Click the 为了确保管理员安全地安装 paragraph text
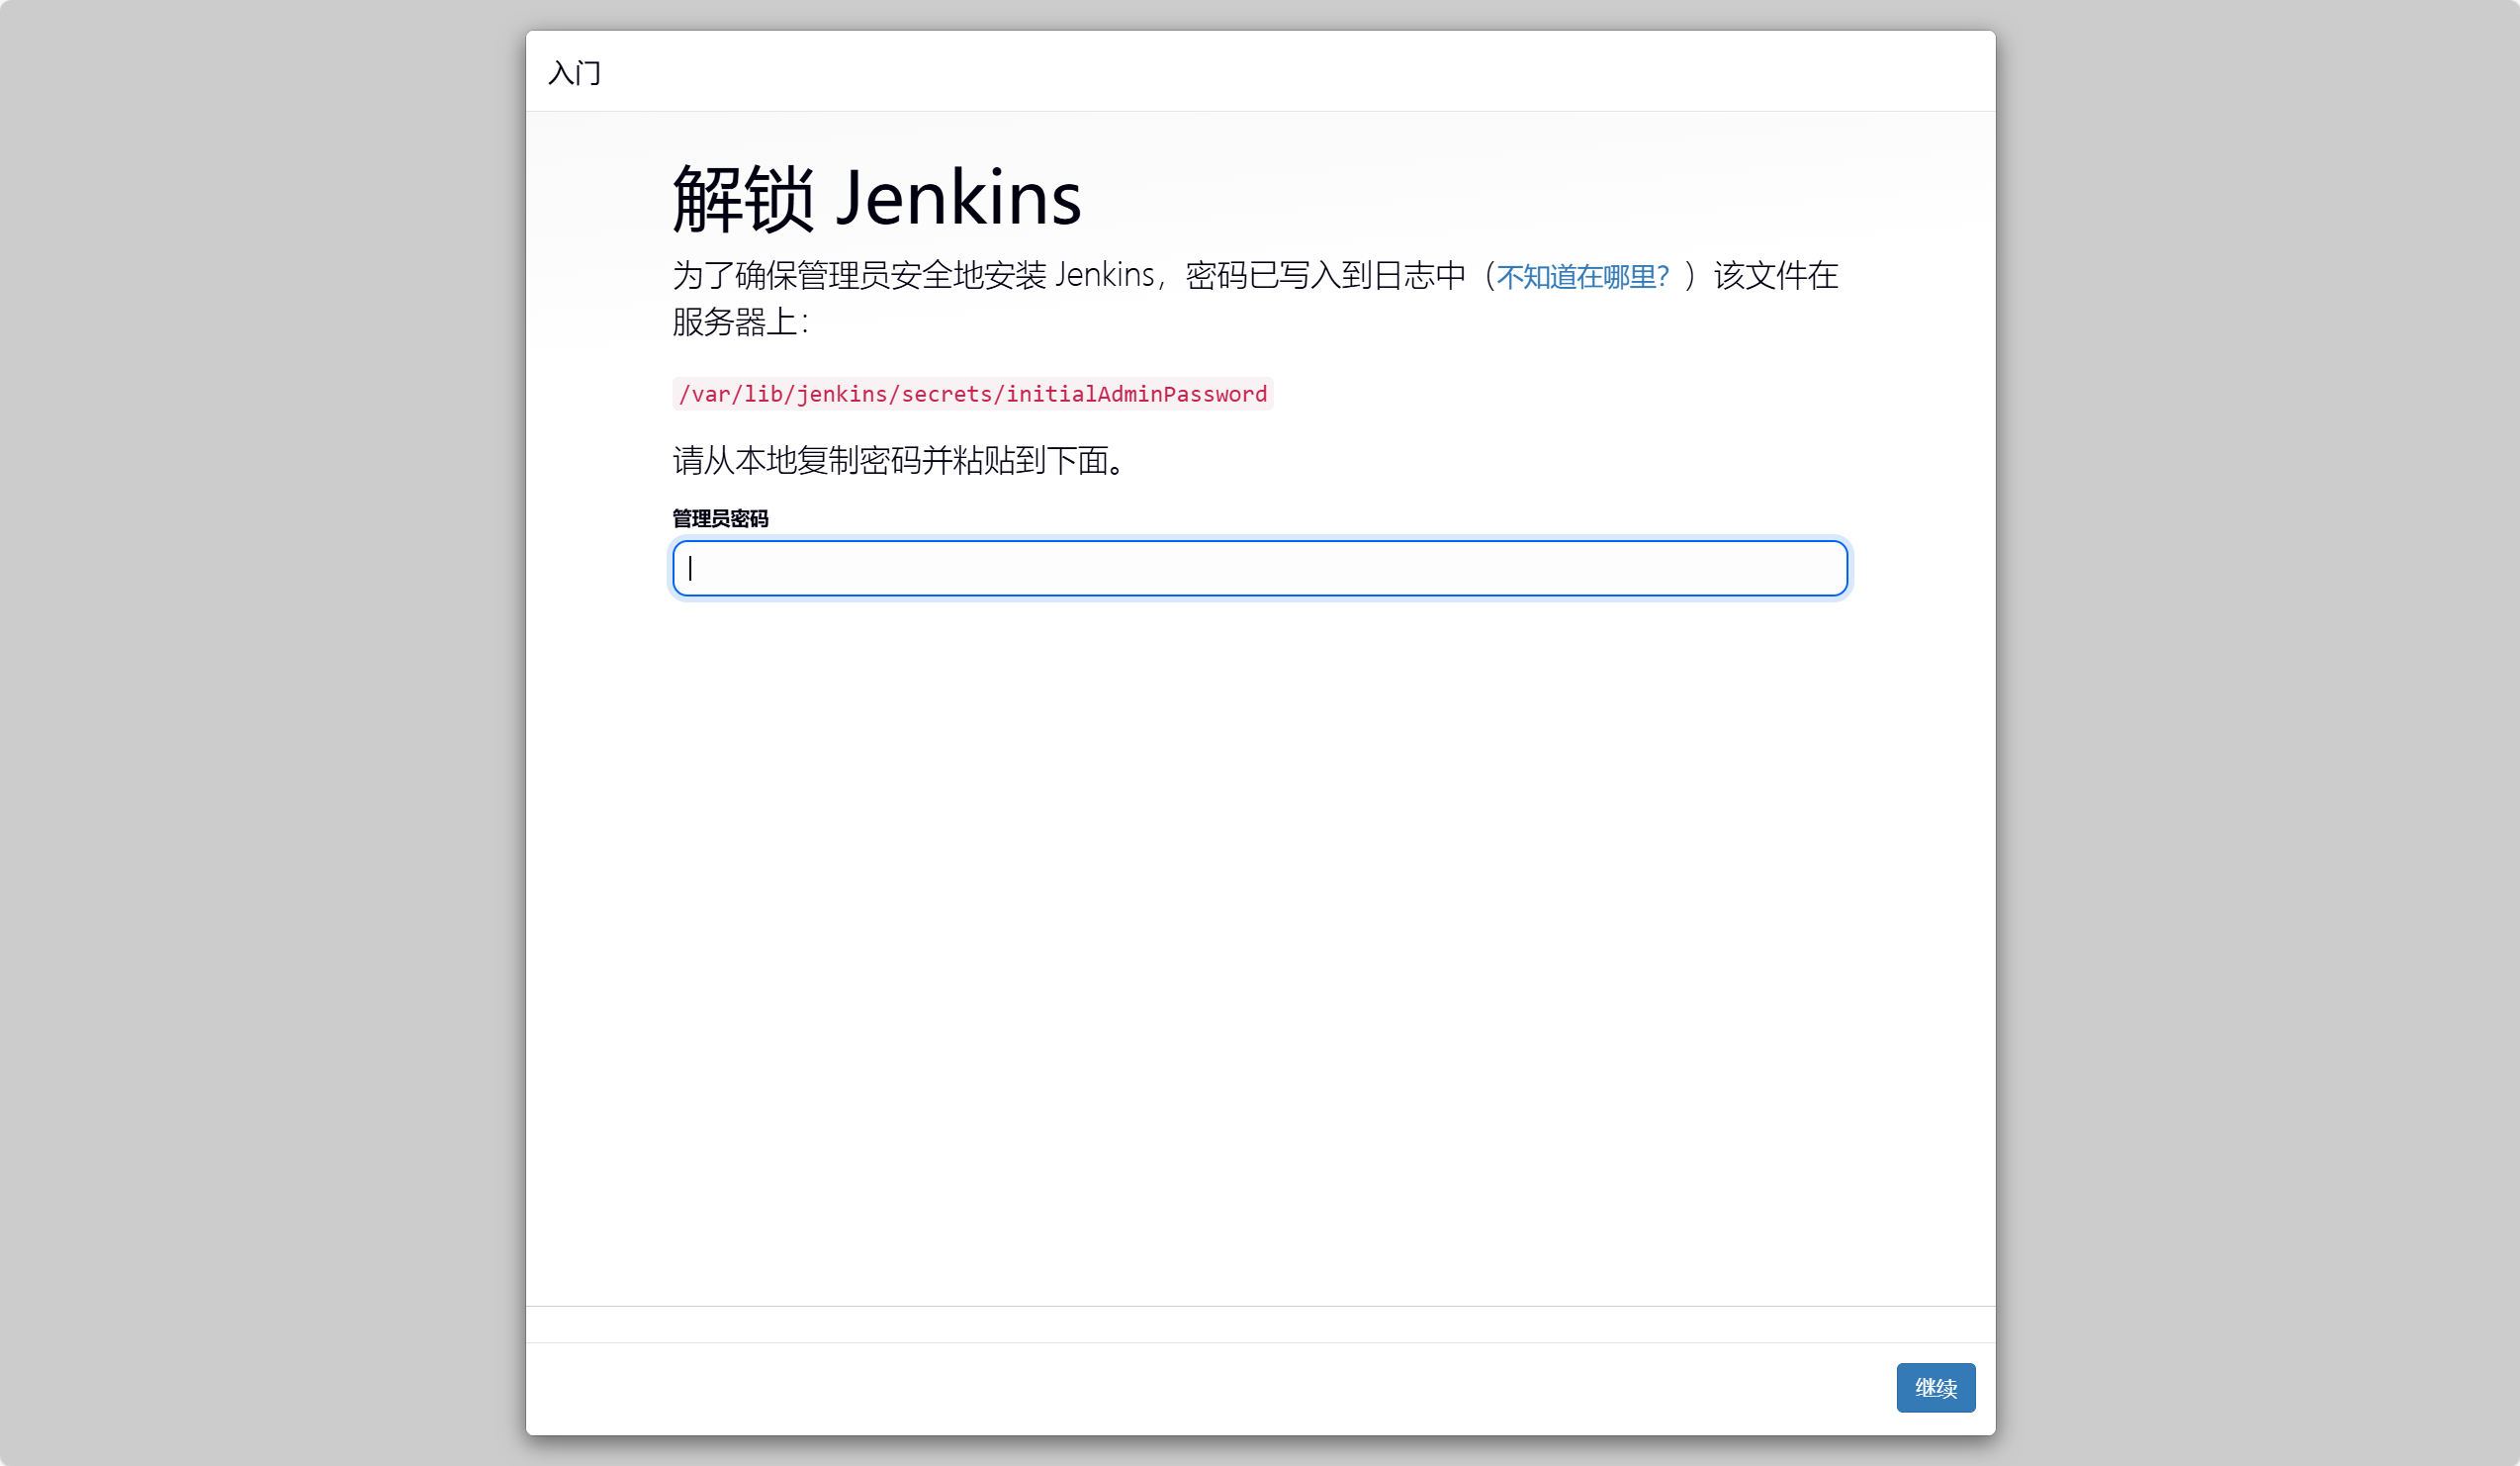The image size is (2520, 1466). click(x=860, y=275)
